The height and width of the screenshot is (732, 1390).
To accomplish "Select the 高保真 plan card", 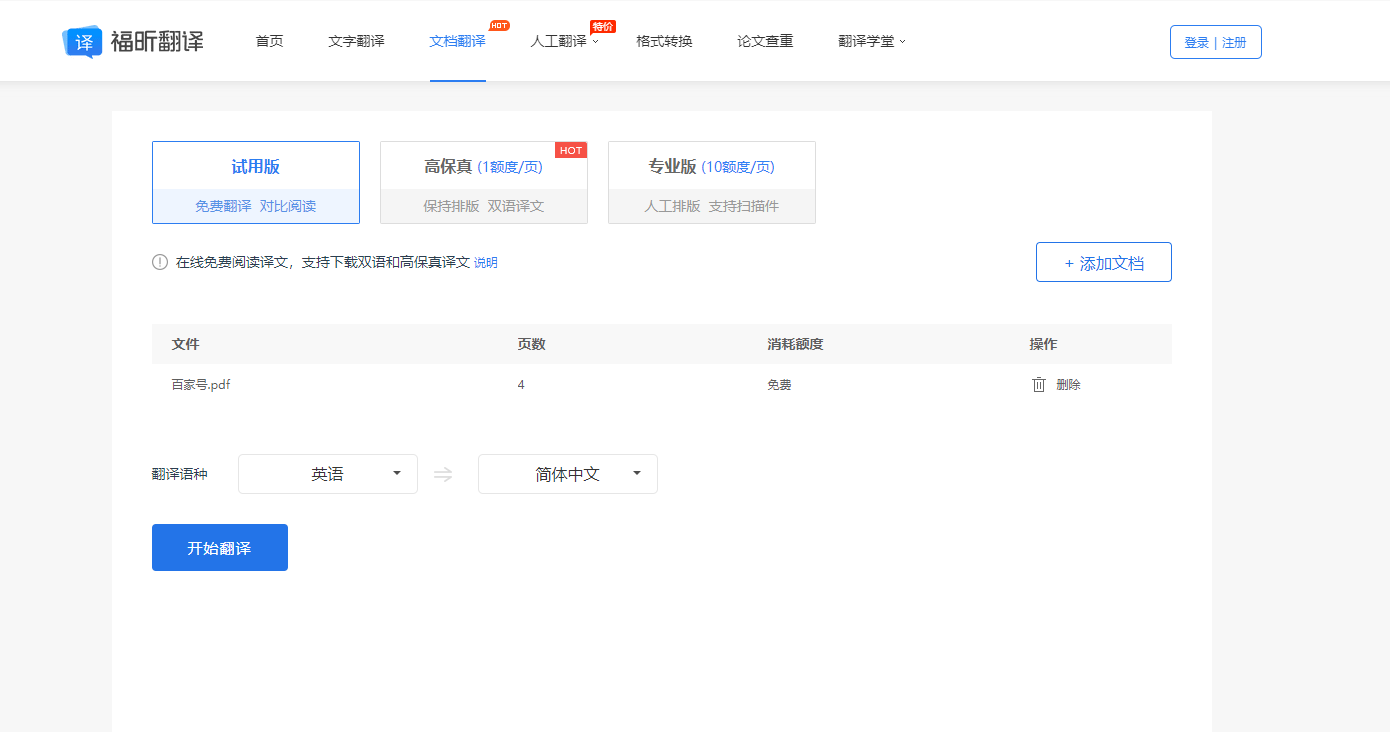I will tap(484, 182).
